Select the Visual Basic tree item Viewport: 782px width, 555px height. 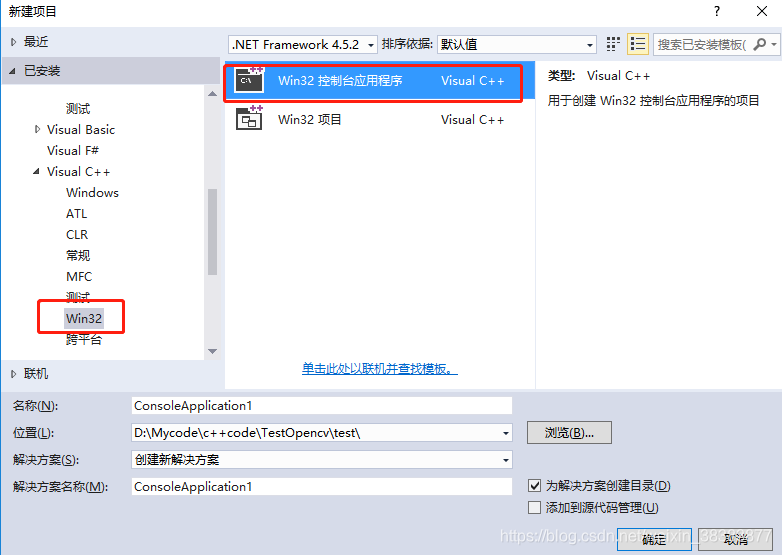point(81,129)
